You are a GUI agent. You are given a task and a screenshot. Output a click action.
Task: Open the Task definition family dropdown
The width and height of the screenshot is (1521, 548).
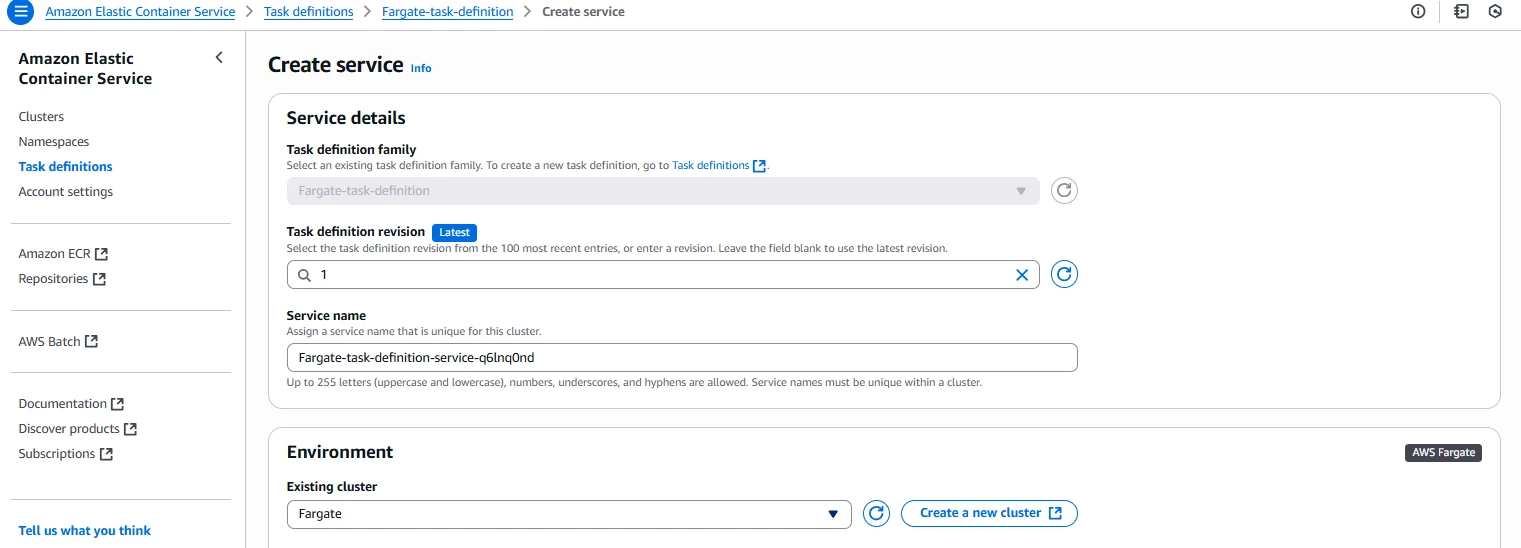click(x=663, y=191)
